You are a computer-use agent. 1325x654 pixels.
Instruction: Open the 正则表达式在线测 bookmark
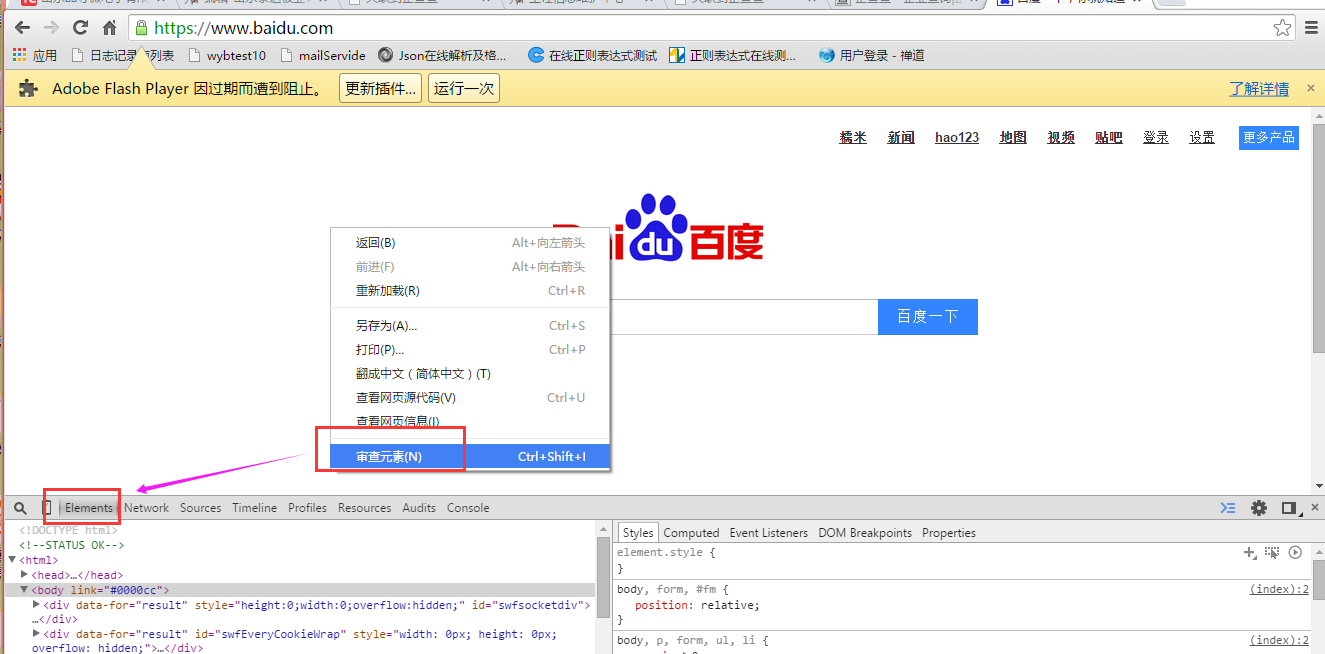tap(733, 56)
